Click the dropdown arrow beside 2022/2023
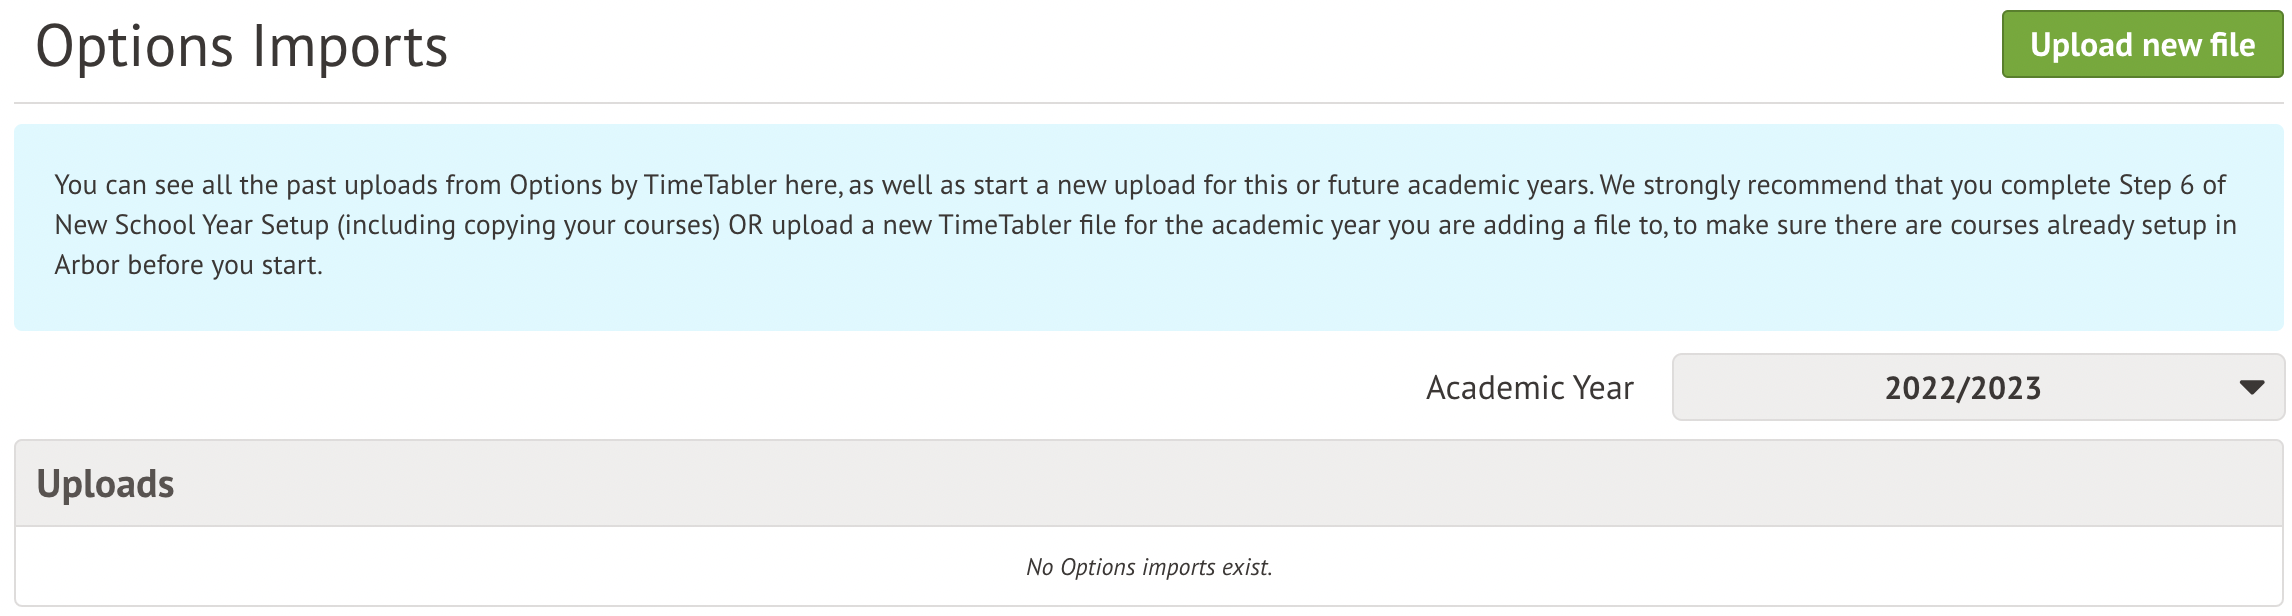Viewport: 2292px width, 616px height. click(2251, 388)
